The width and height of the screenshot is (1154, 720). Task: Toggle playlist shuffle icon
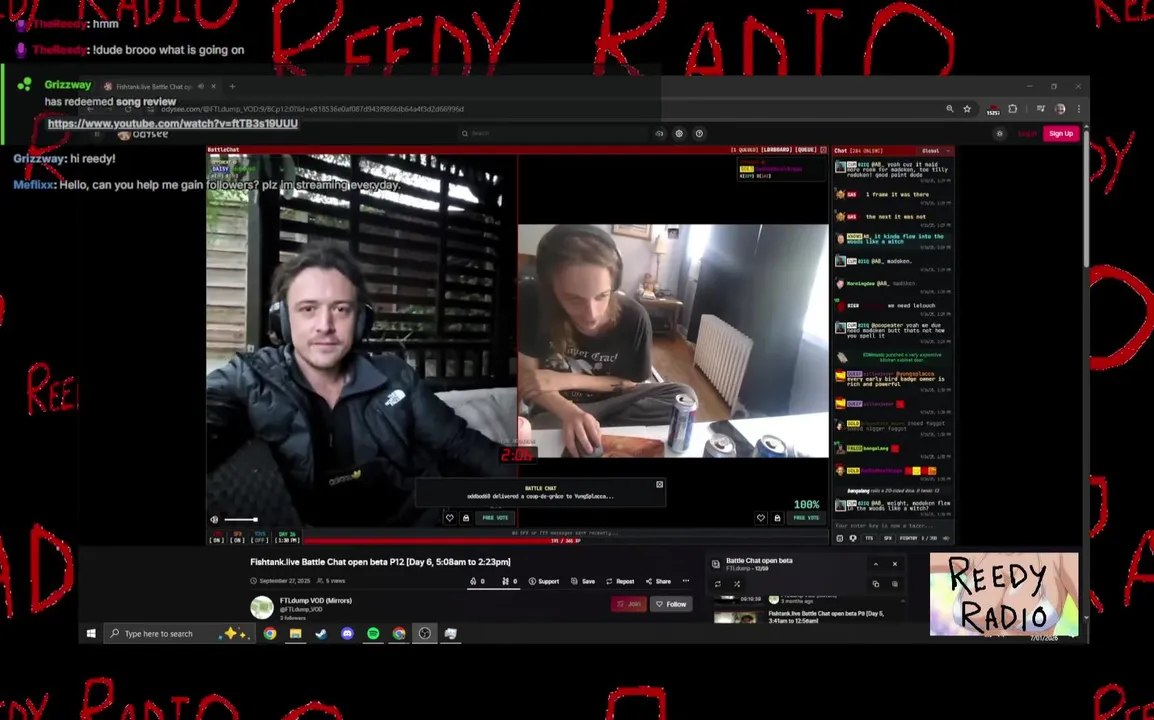click(737, 584)
